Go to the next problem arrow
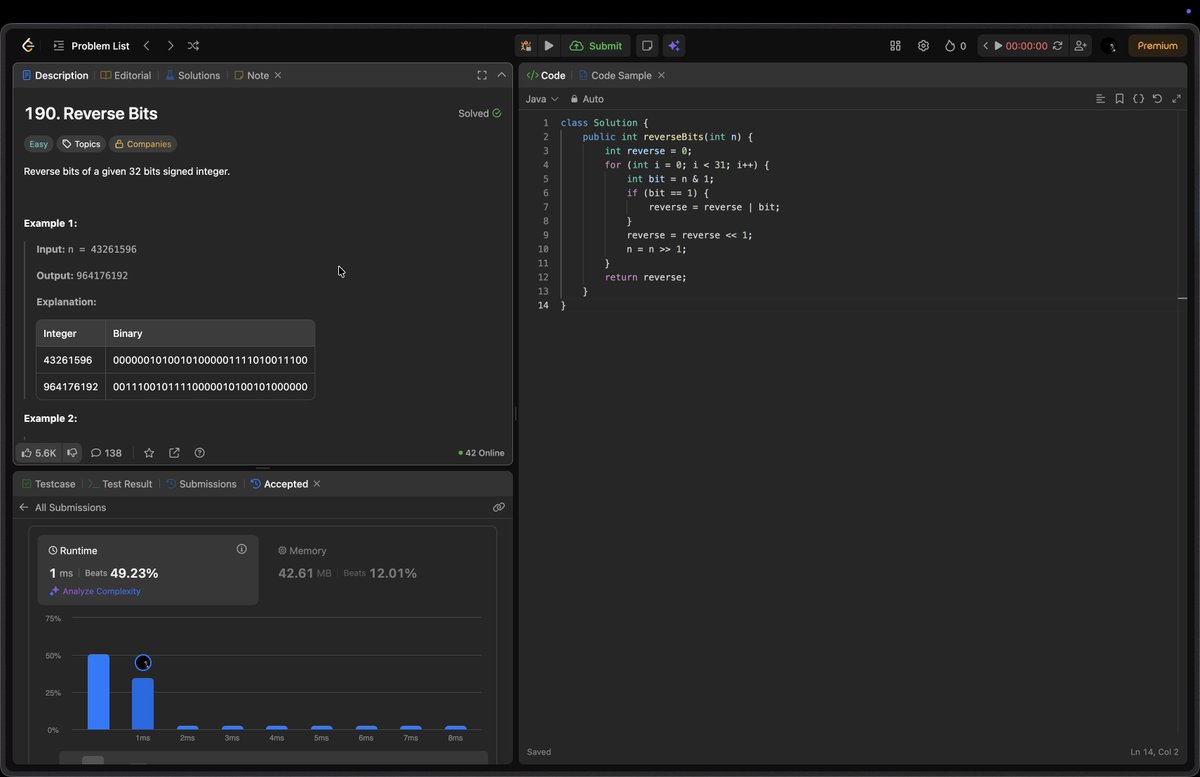Image resolution: width=1200 pixels, height=777 pixels. coord(170,46)
